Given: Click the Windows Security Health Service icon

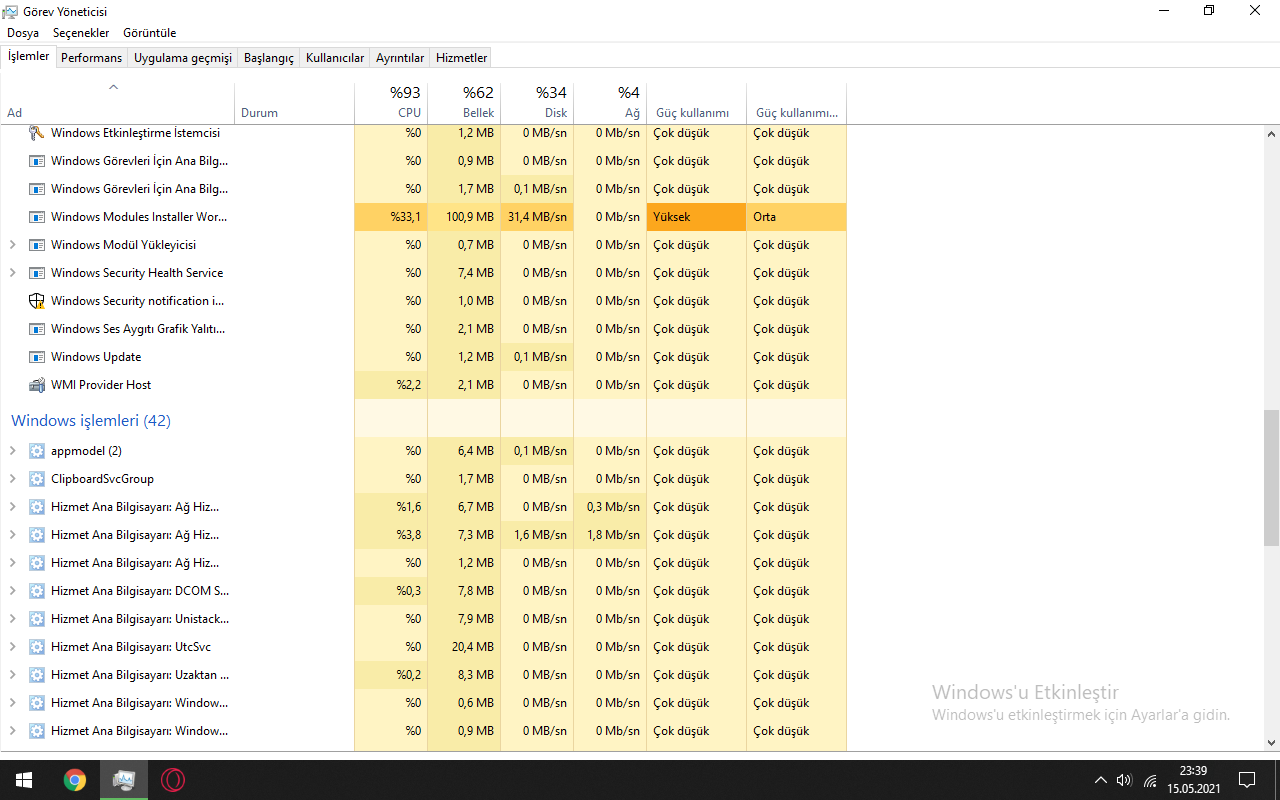Looking at the screenshot, I should [37, 273].
